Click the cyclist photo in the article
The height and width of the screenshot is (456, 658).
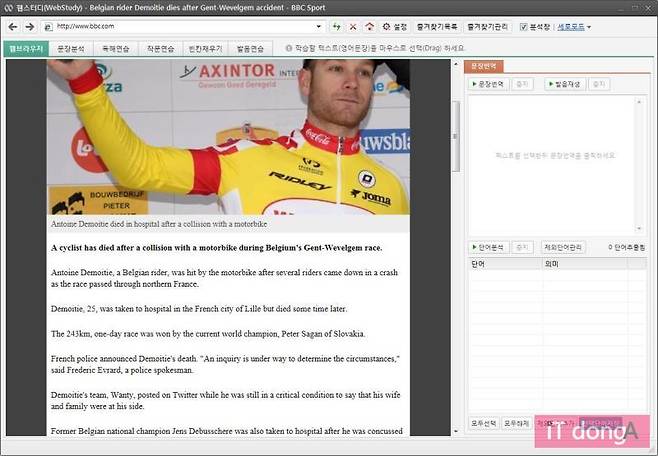[228, 137]
